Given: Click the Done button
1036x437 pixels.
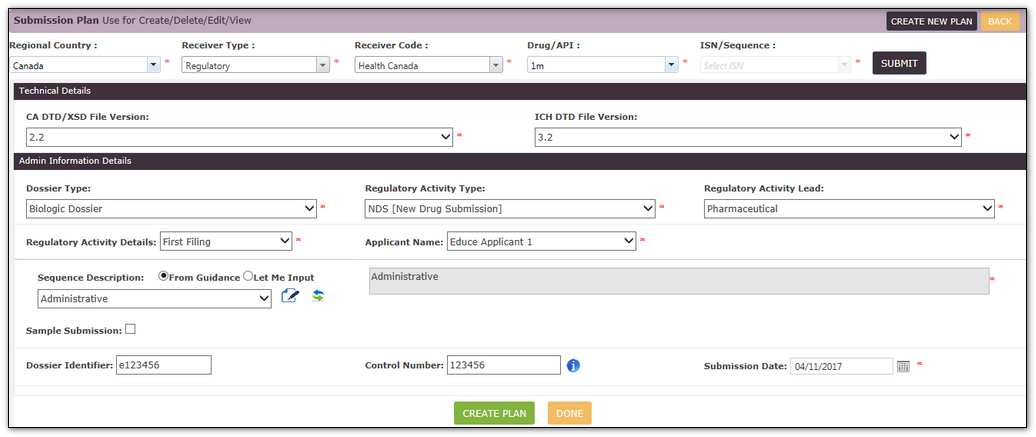Looking at the screenshot, I should (569, 413).
